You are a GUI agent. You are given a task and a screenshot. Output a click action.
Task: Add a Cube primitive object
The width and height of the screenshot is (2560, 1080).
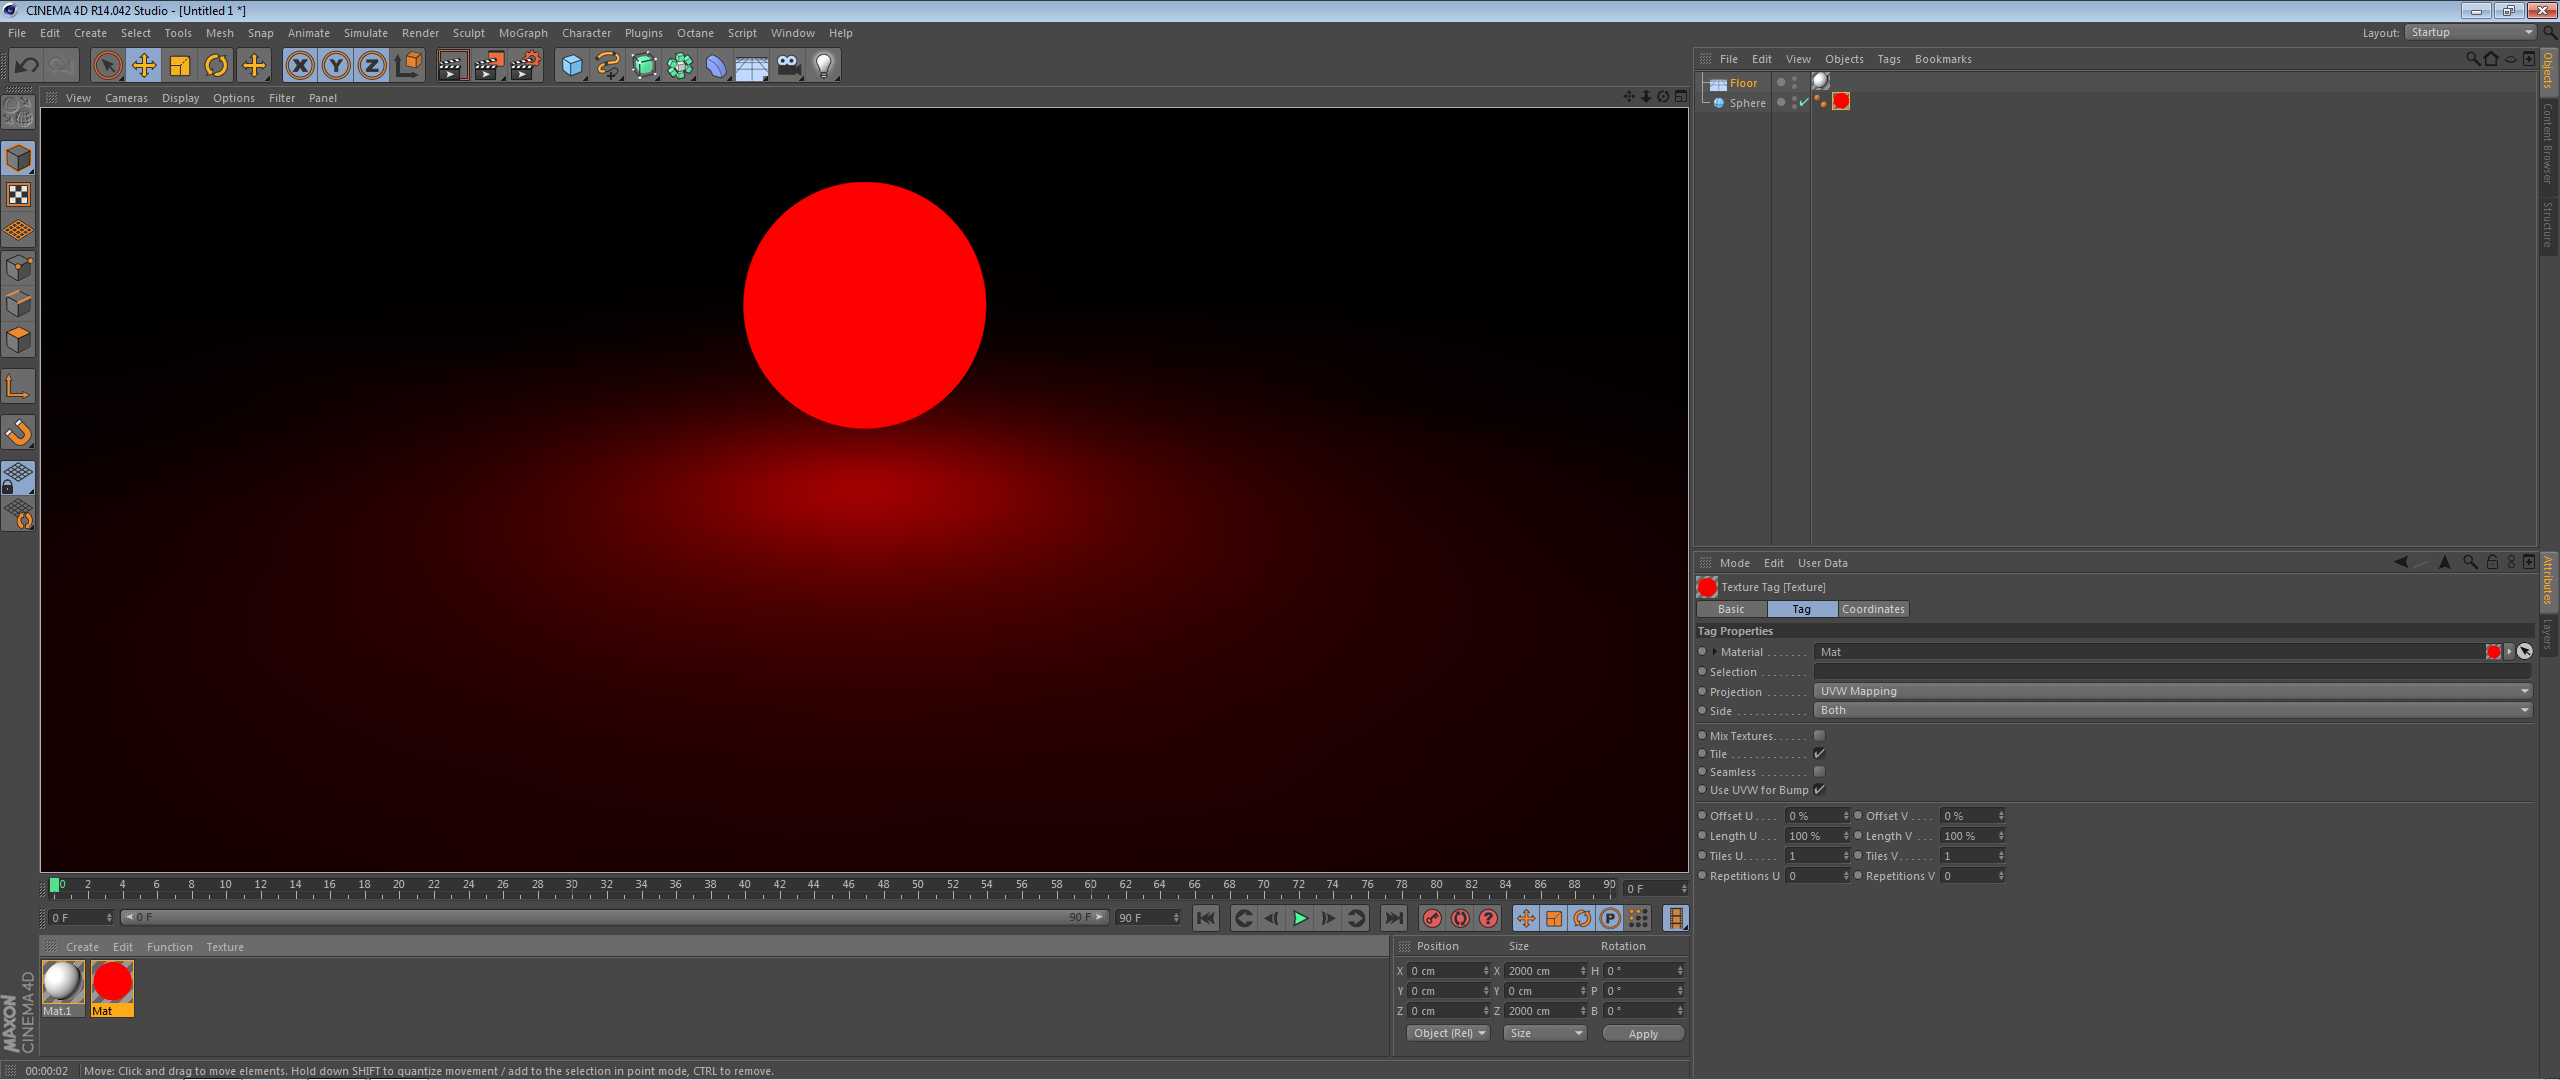tap(571, 66)
